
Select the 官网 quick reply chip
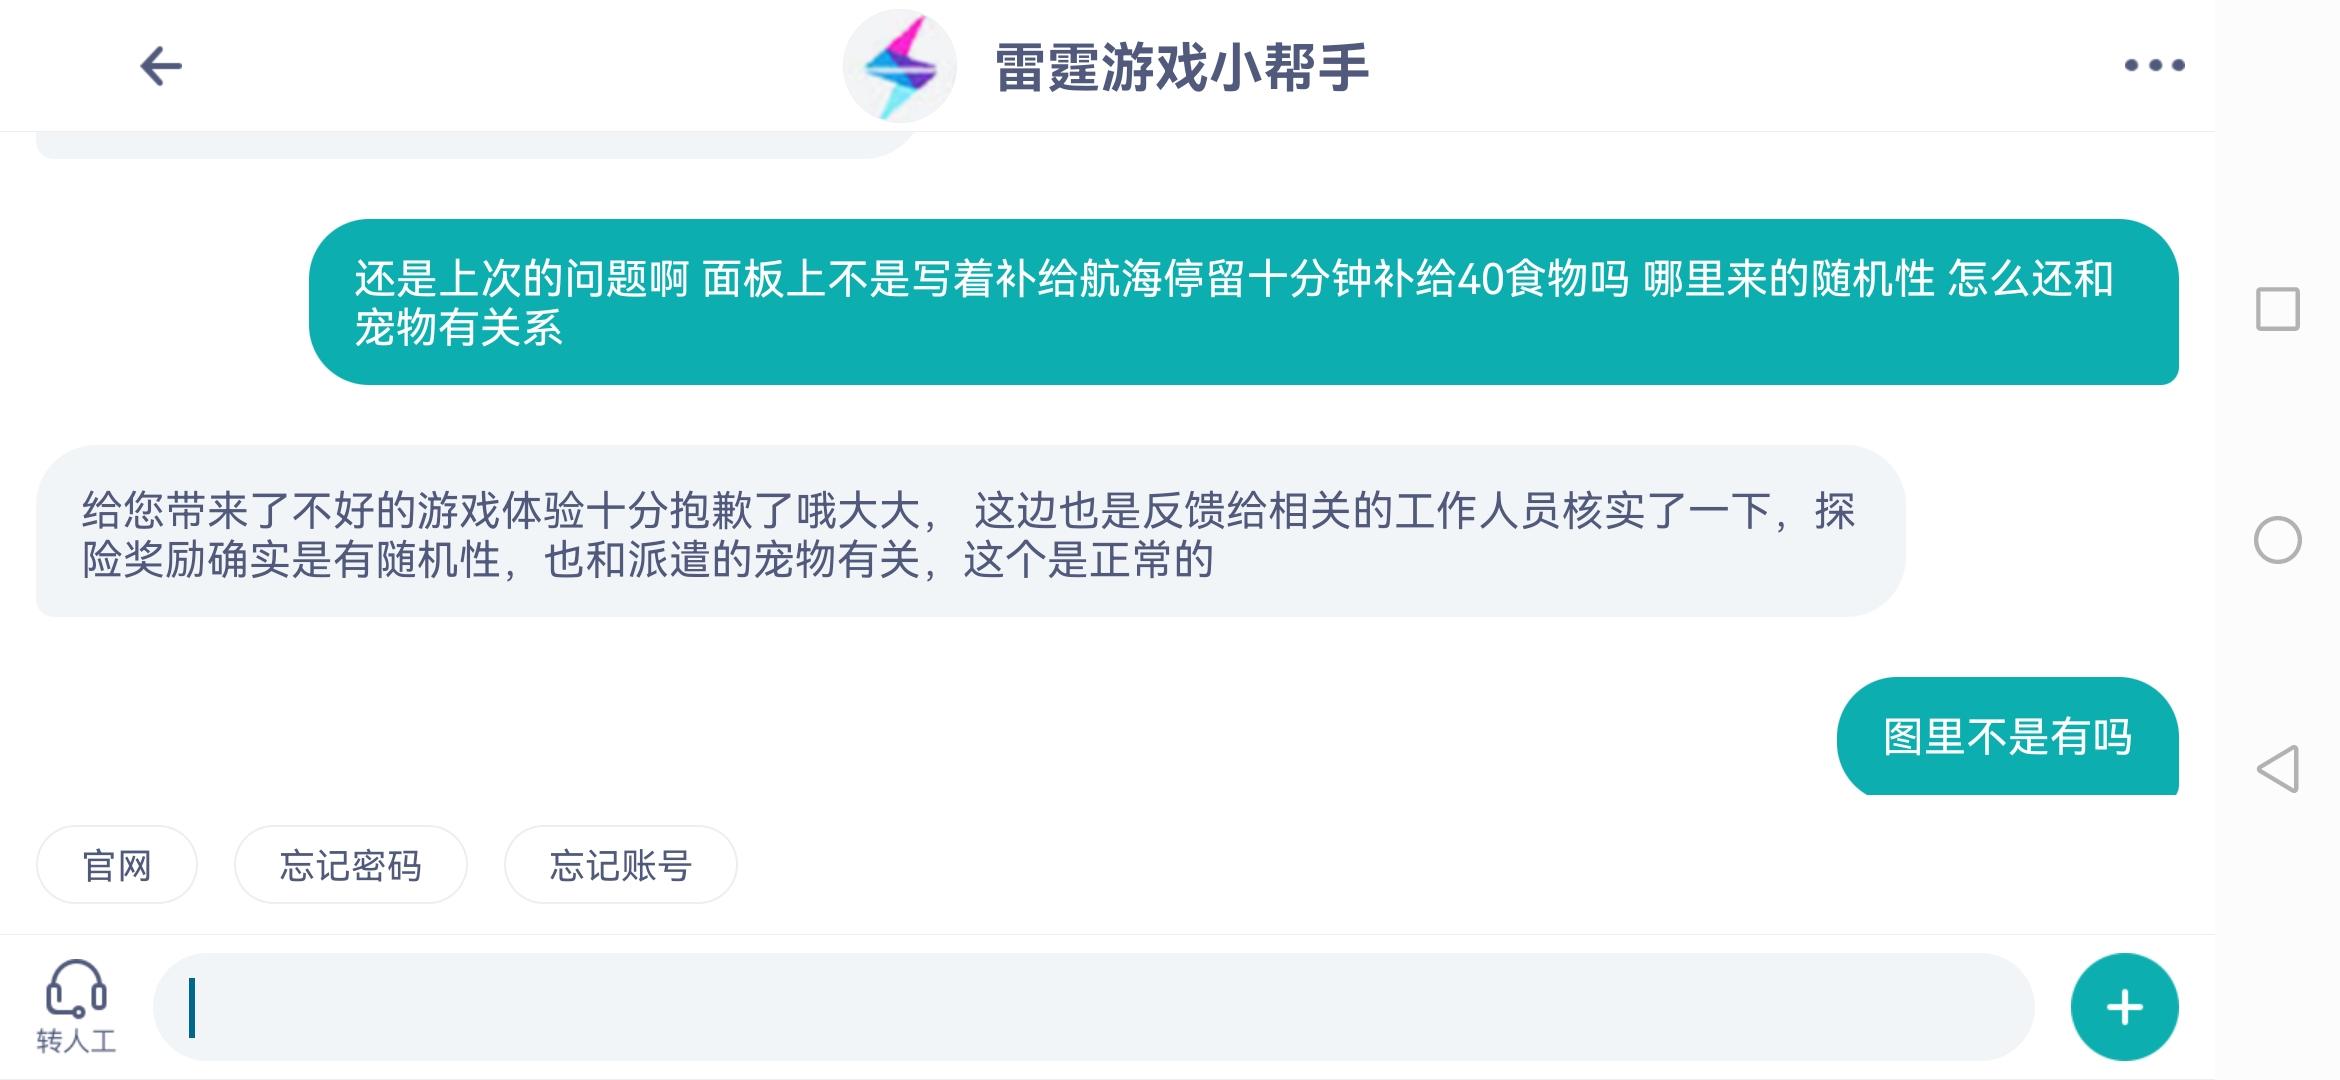pyautogui.click(x=117, y=865)
